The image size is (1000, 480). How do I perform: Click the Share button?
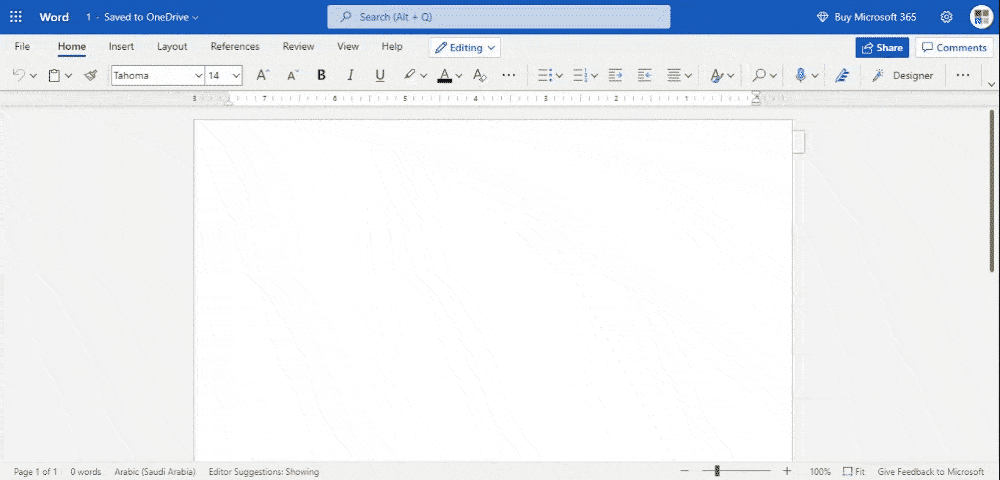tap(881, 48)
